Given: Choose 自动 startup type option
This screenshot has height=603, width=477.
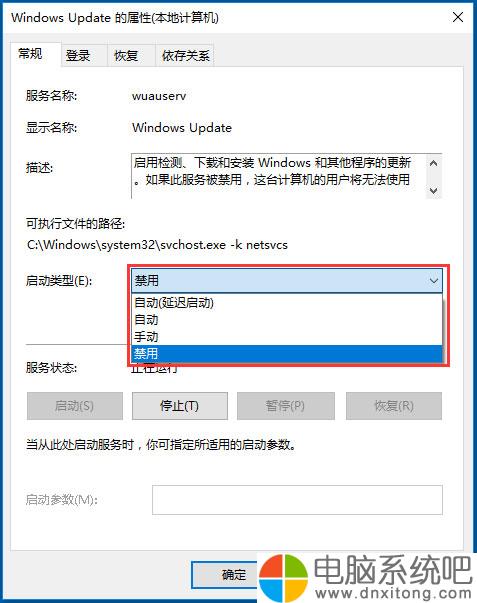Looking at the screenshot, I should 287,320.
